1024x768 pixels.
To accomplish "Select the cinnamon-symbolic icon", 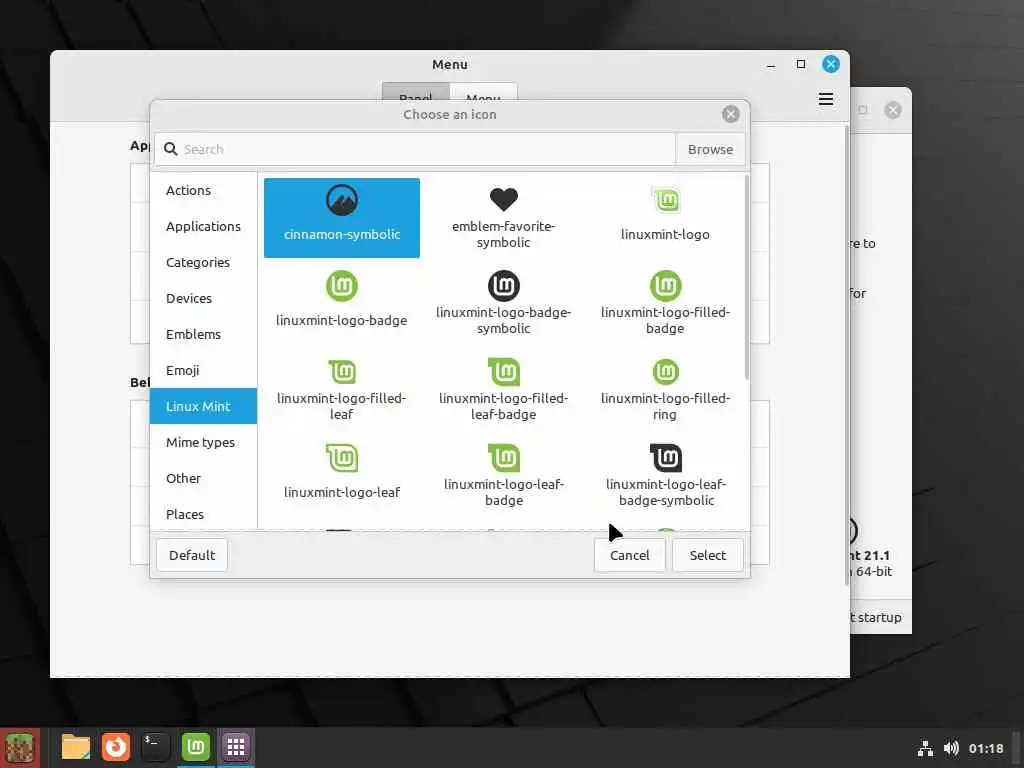I will [x=342, y=217].
